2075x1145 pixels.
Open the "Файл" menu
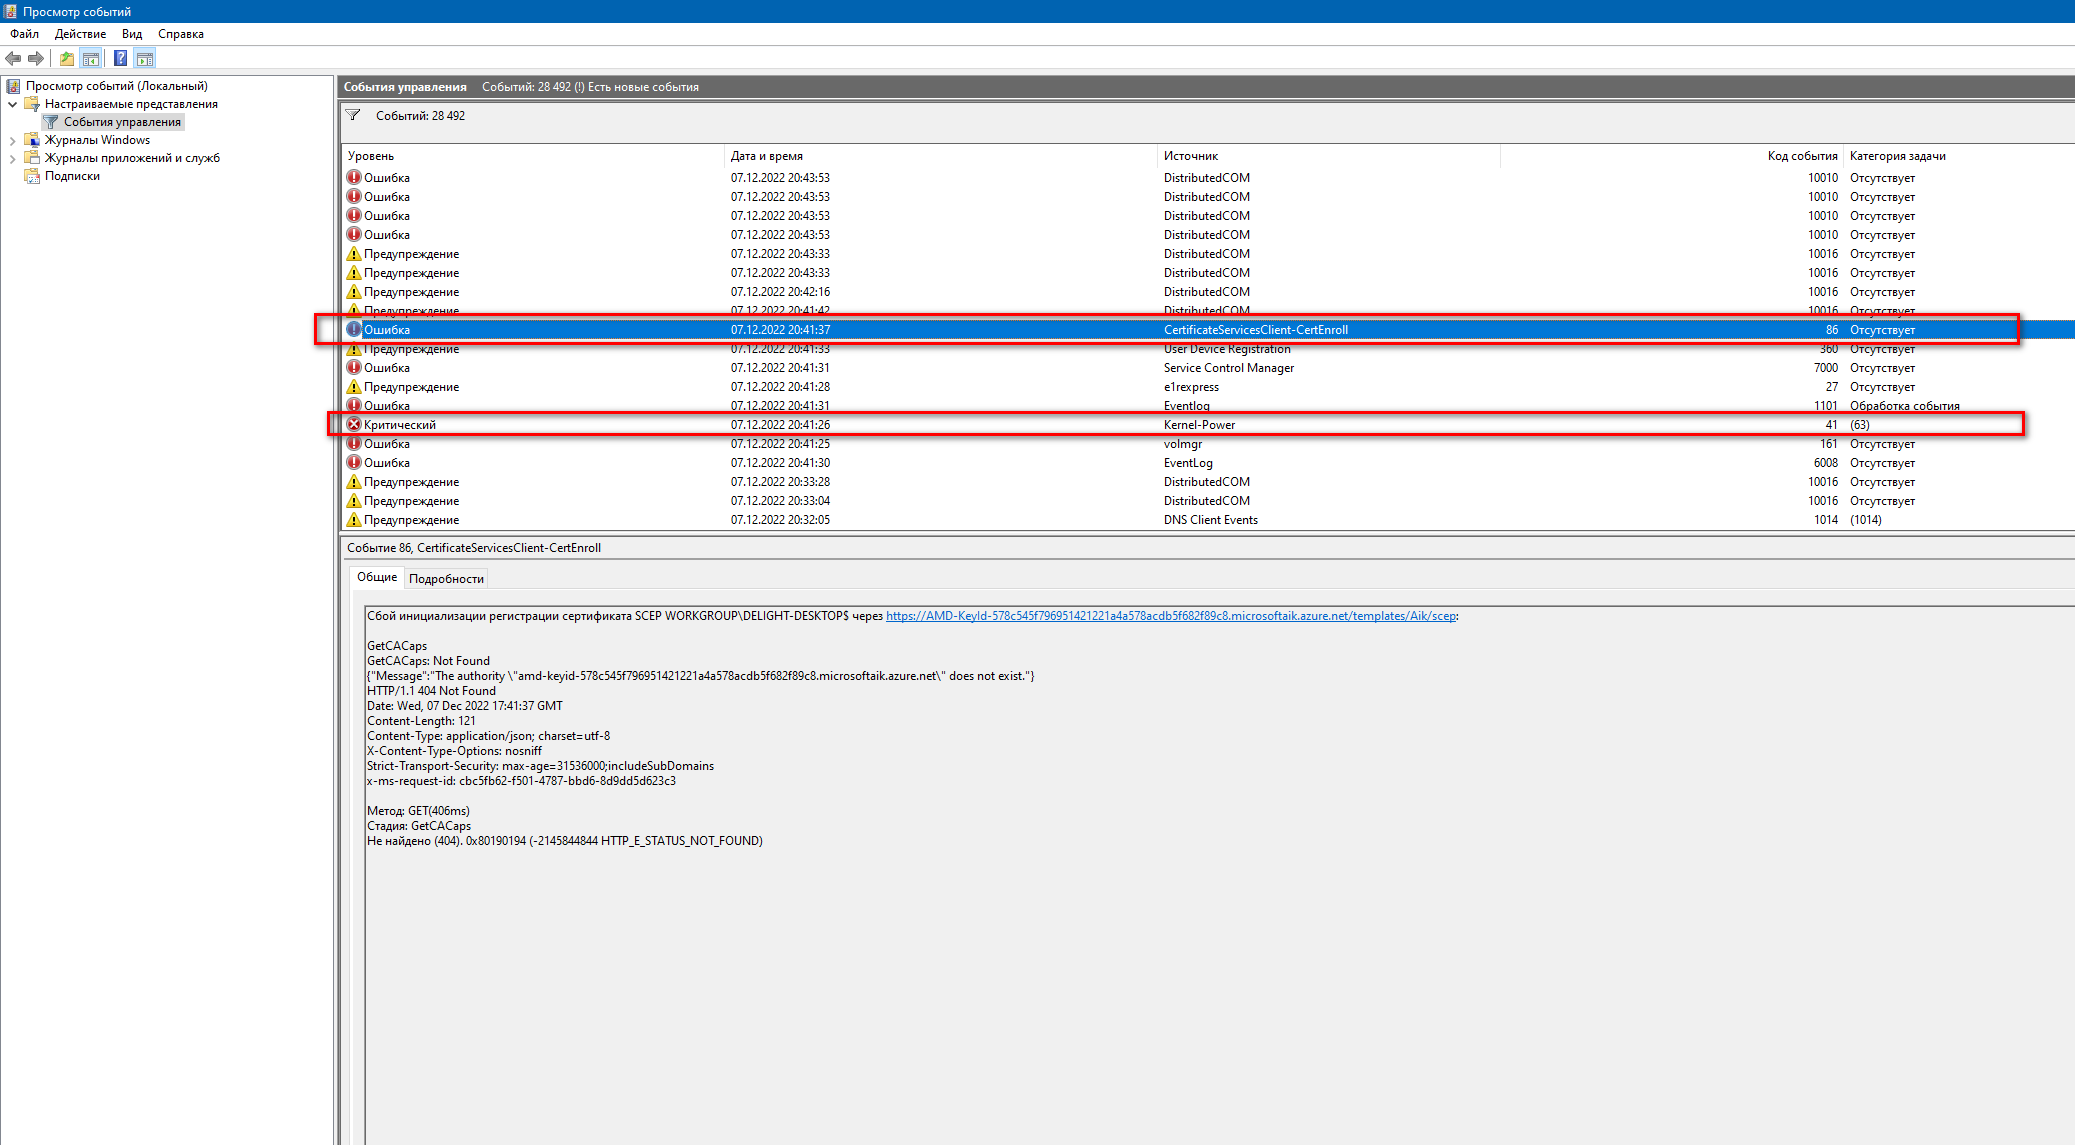click(x=25, y=34)
